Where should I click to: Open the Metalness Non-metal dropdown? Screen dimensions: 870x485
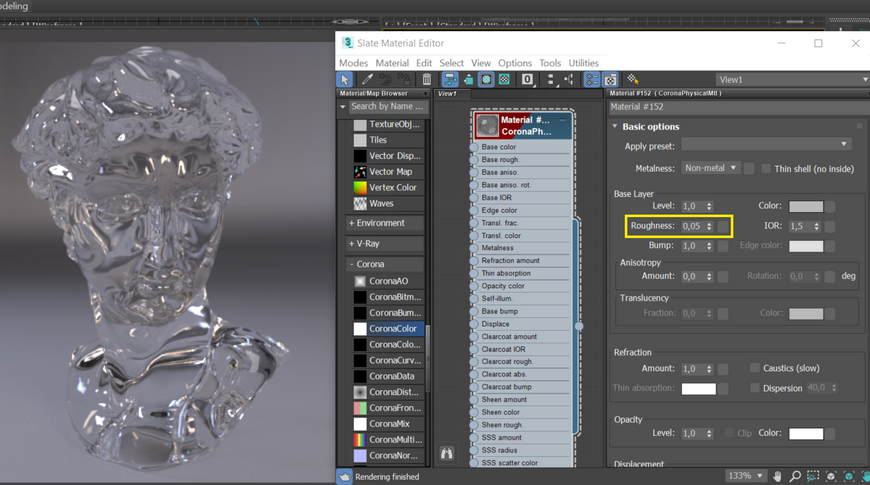pos(710,168)
